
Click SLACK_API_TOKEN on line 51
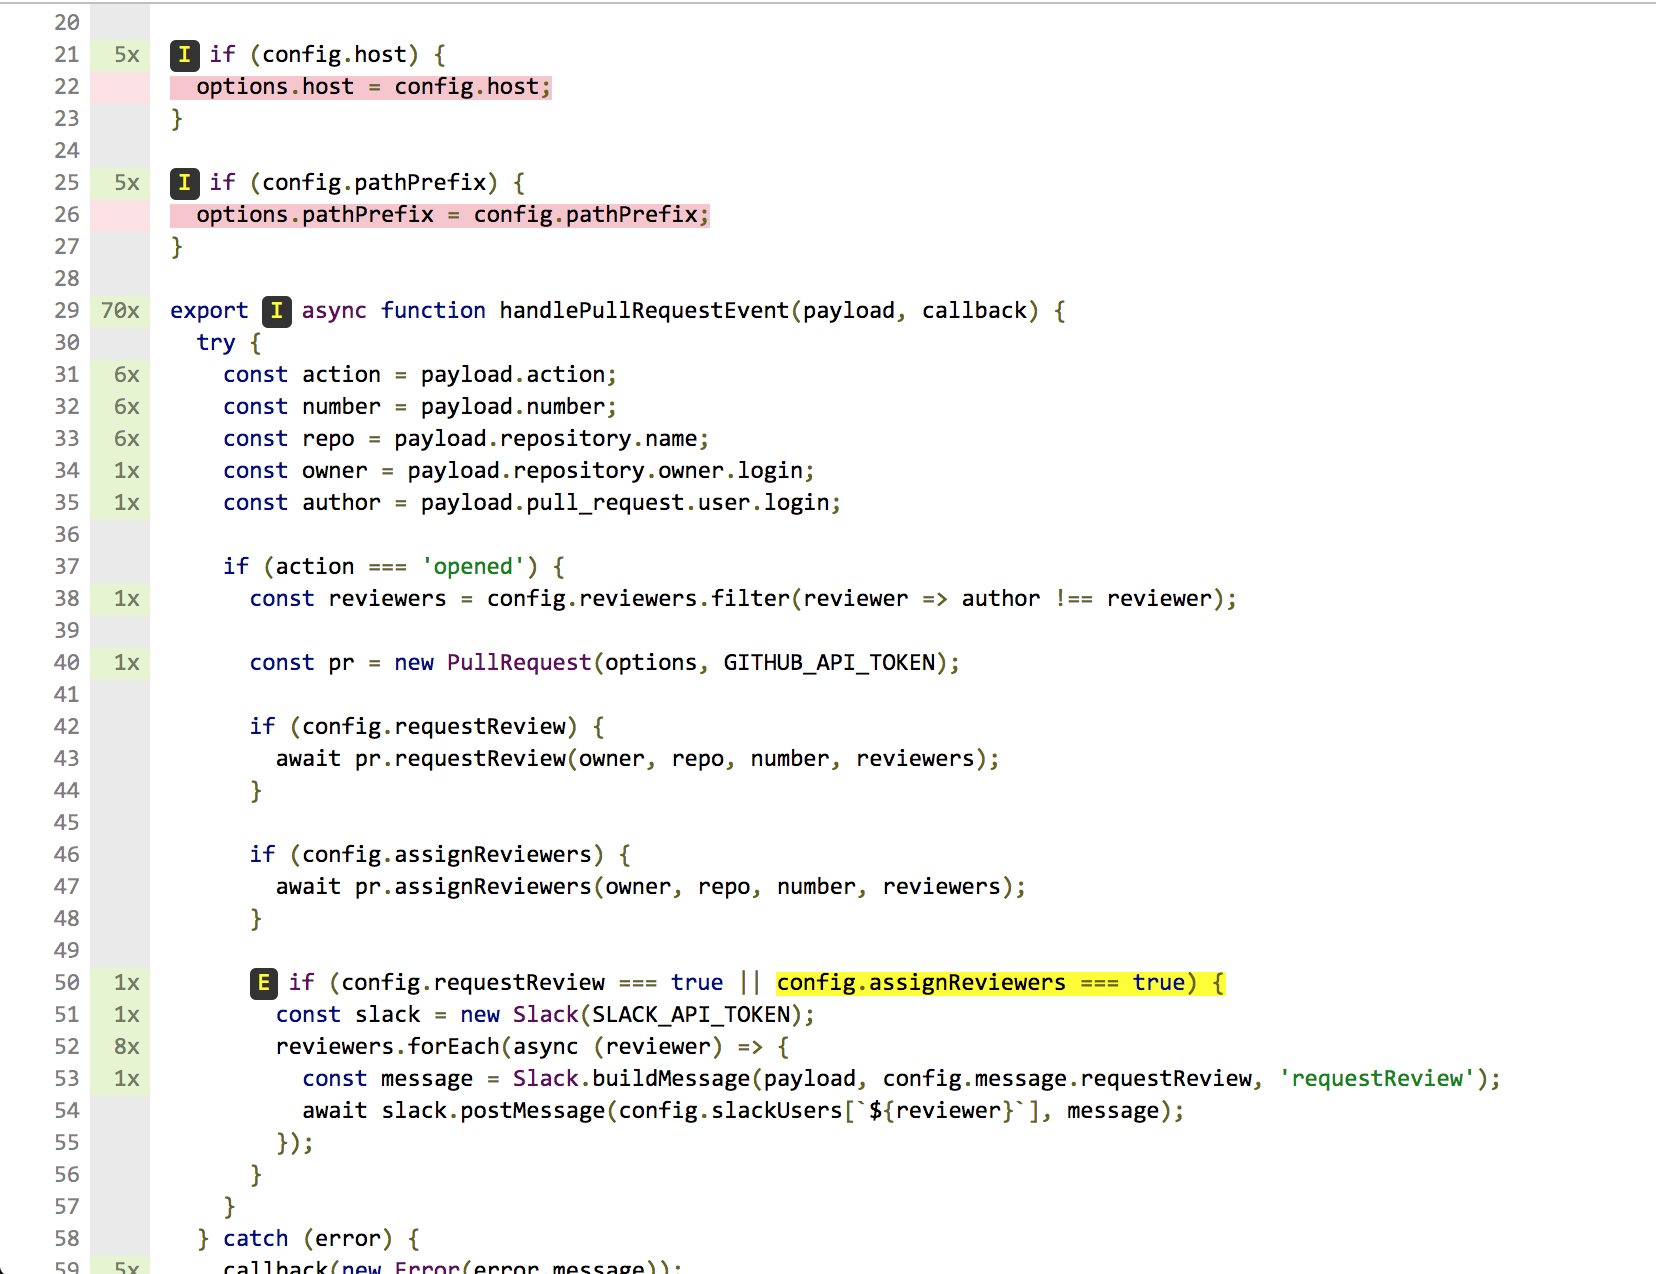691,1015
